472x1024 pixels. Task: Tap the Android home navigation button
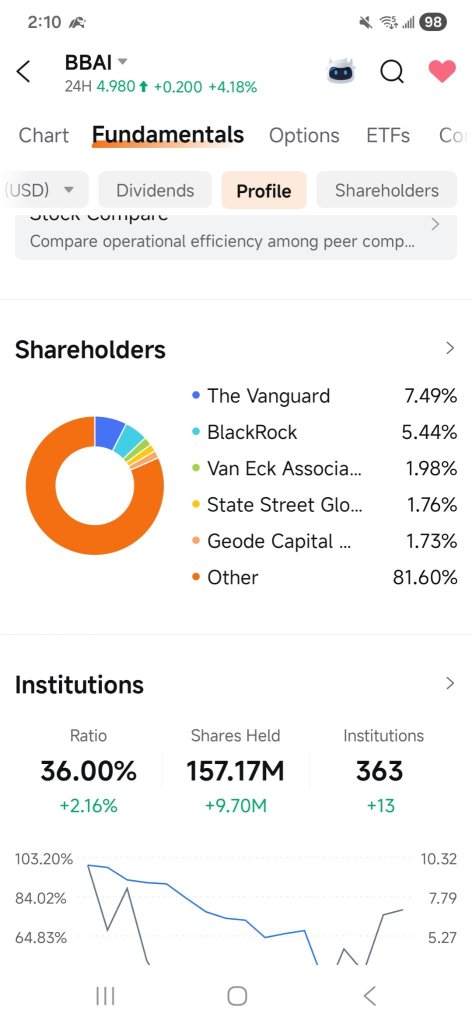[237, 995]
